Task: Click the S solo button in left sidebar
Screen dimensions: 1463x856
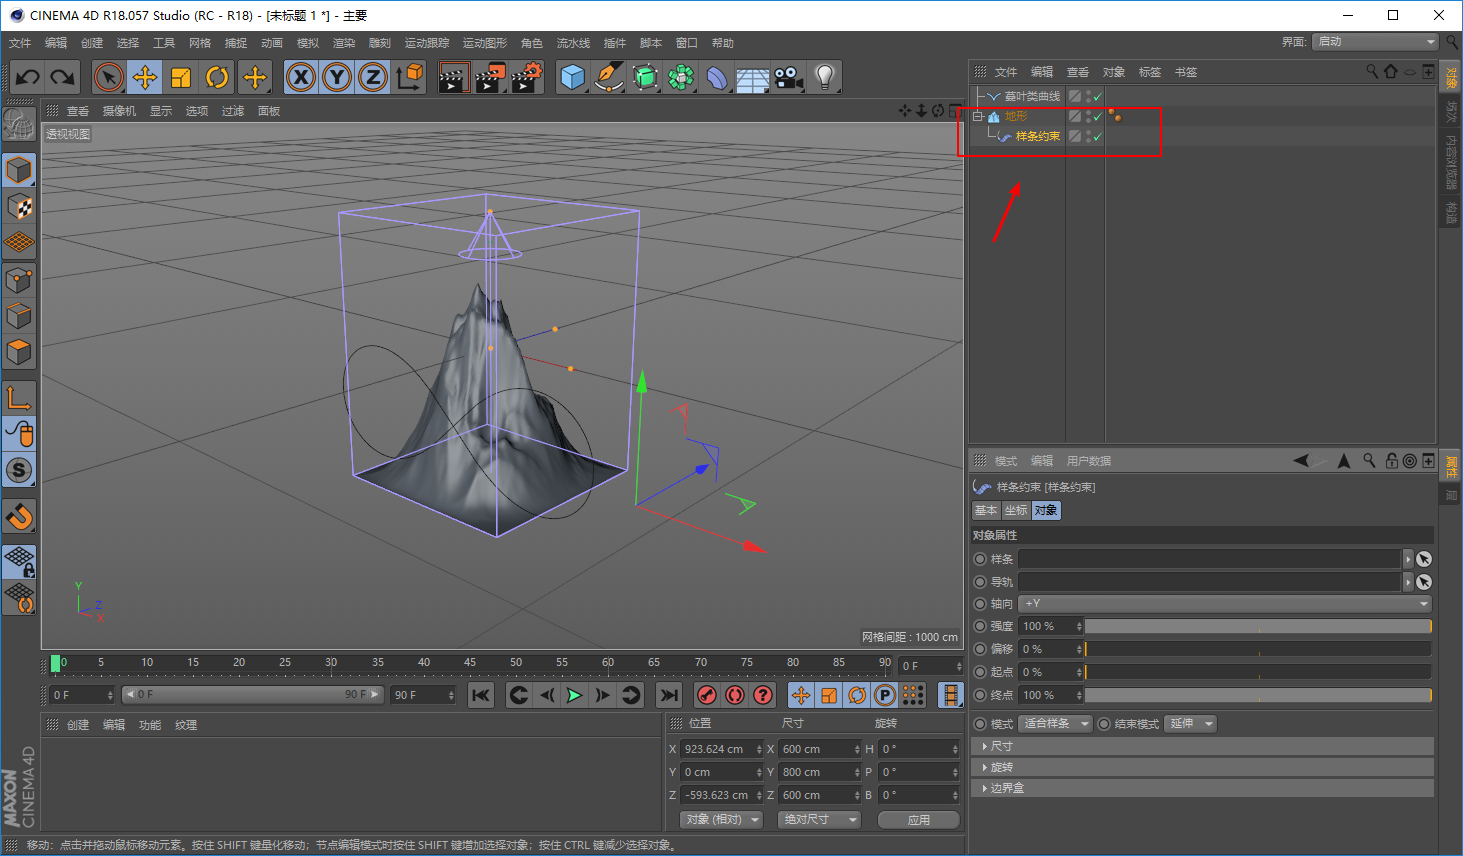Action: pyautogui.click(x=19, y=469)
